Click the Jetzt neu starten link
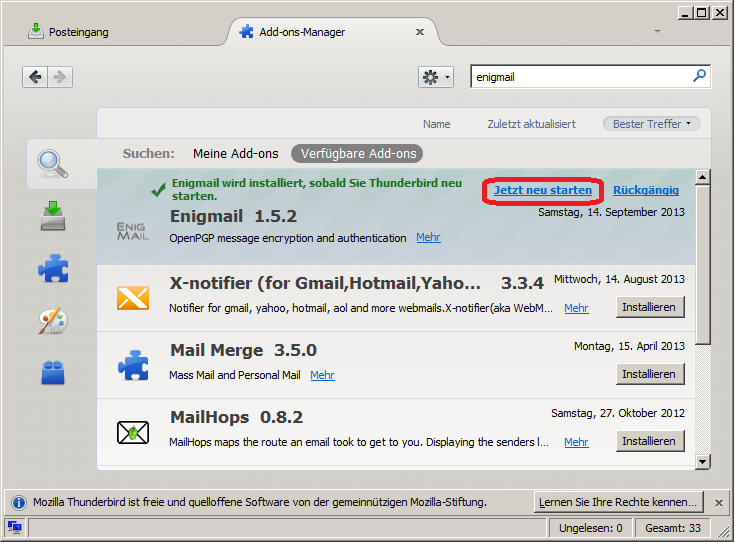This screenshot has width=734, height=542. click(x=542, y=190)
